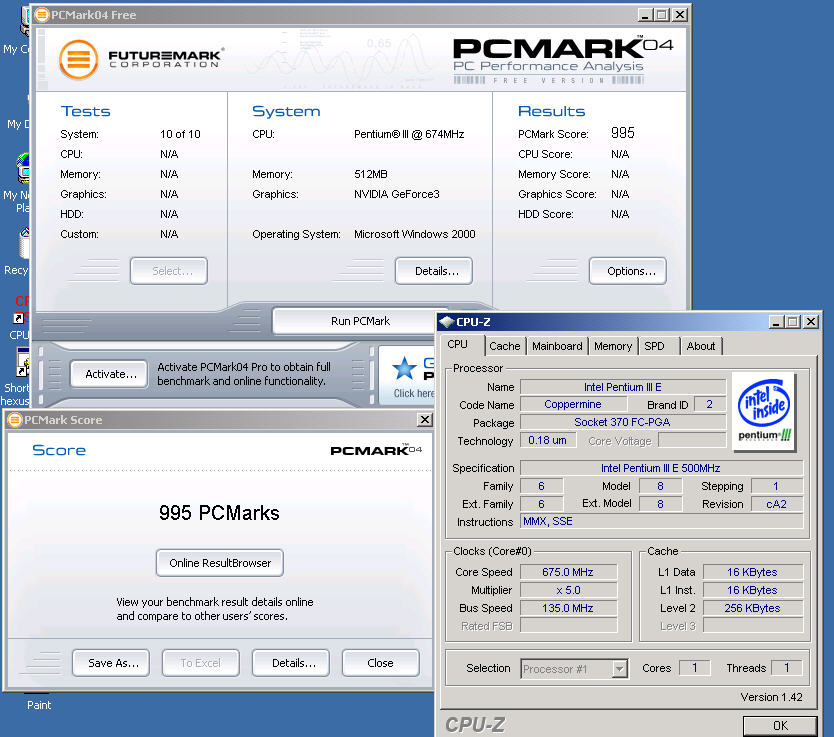Screen dimensions: 834x737
Task: Click the PCMark Score title bar icon
Action: click(x=15, y=420)
